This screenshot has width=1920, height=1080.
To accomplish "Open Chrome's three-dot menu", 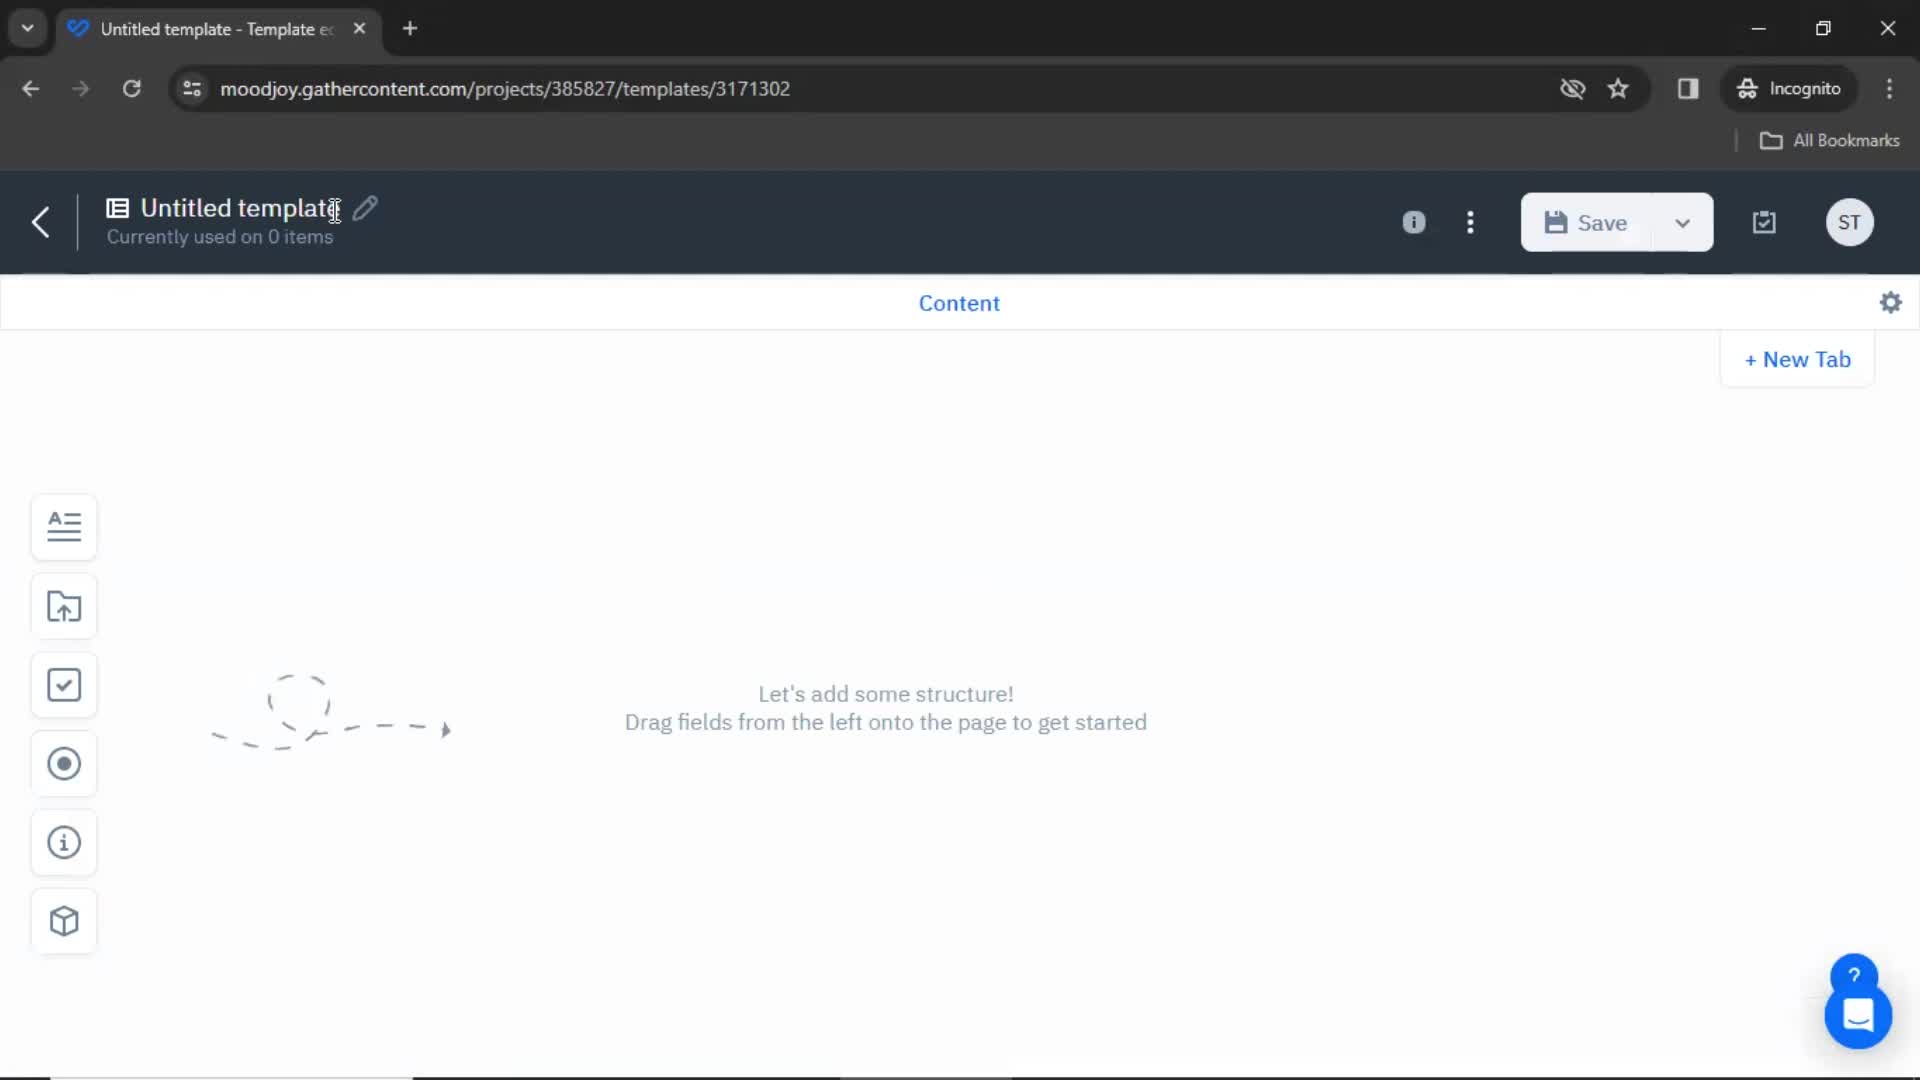I will tap(1889, 89).
